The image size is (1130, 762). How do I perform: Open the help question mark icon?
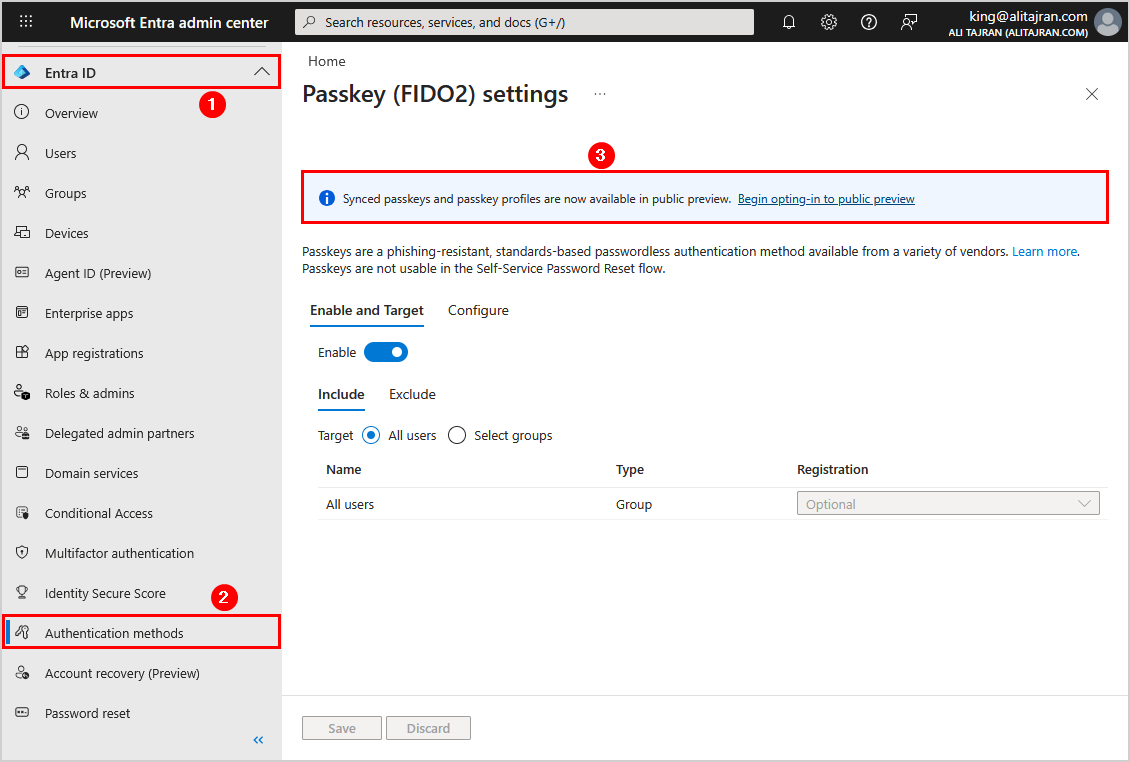[x=868, y=22]
